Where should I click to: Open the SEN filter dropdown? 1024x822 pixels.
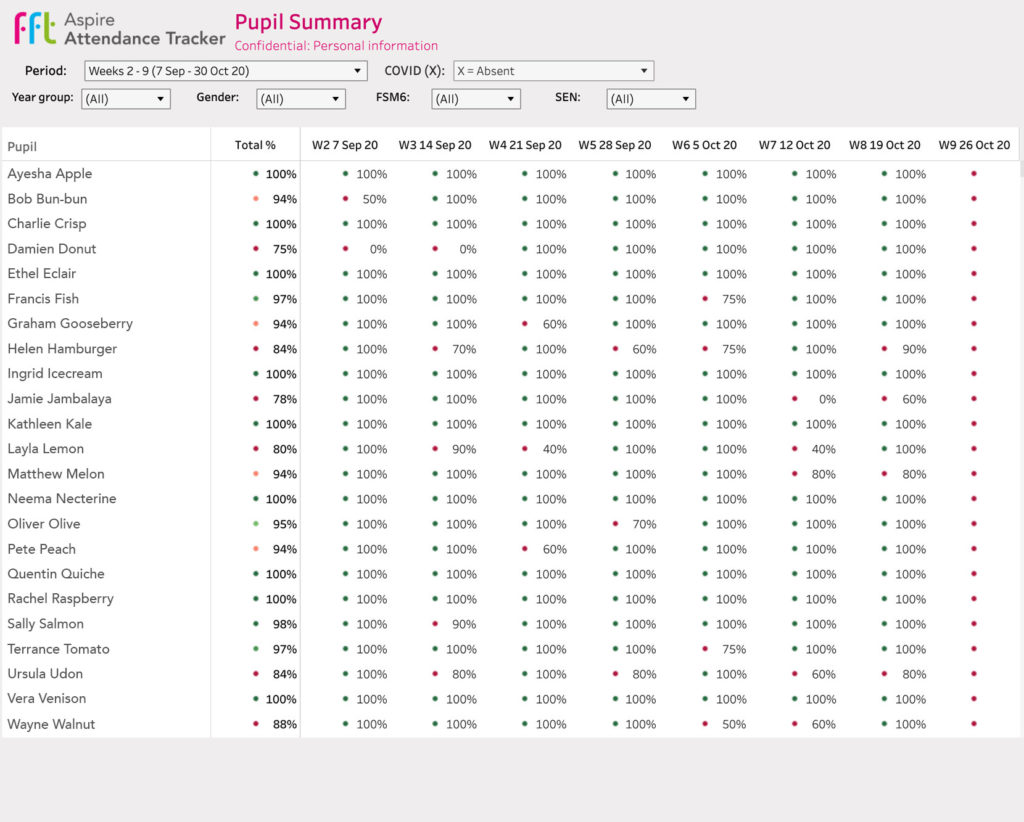651,99
